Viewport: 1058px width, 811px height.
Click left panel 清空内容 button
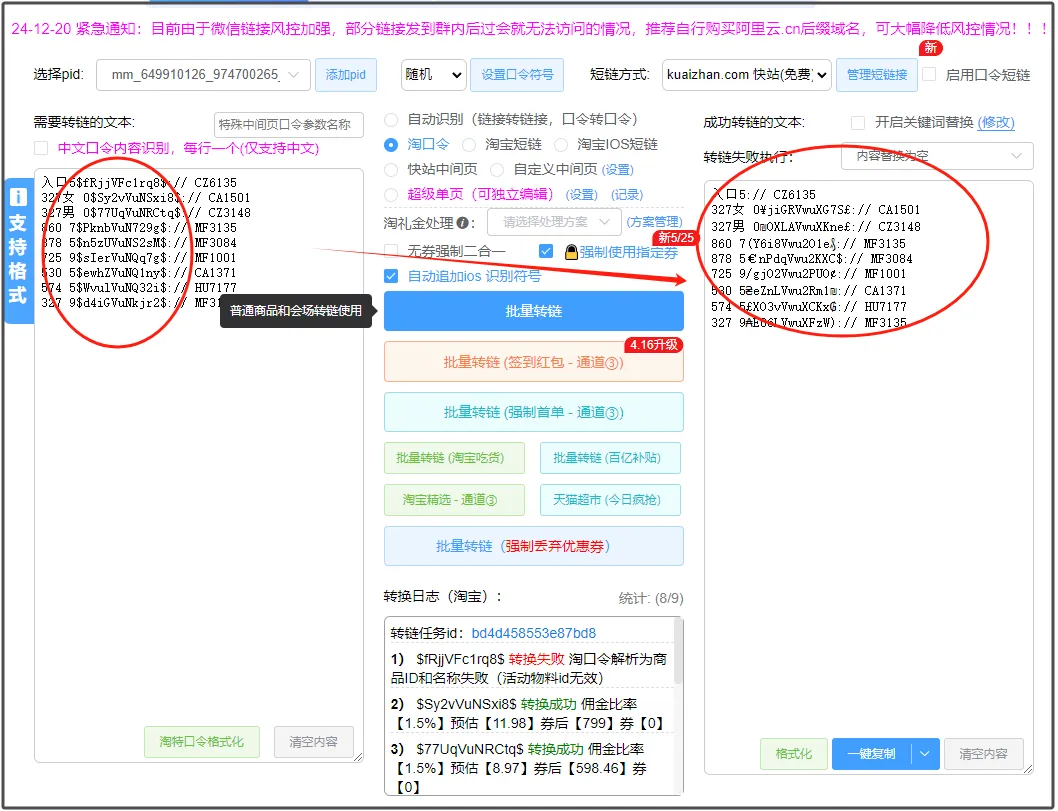314,742
